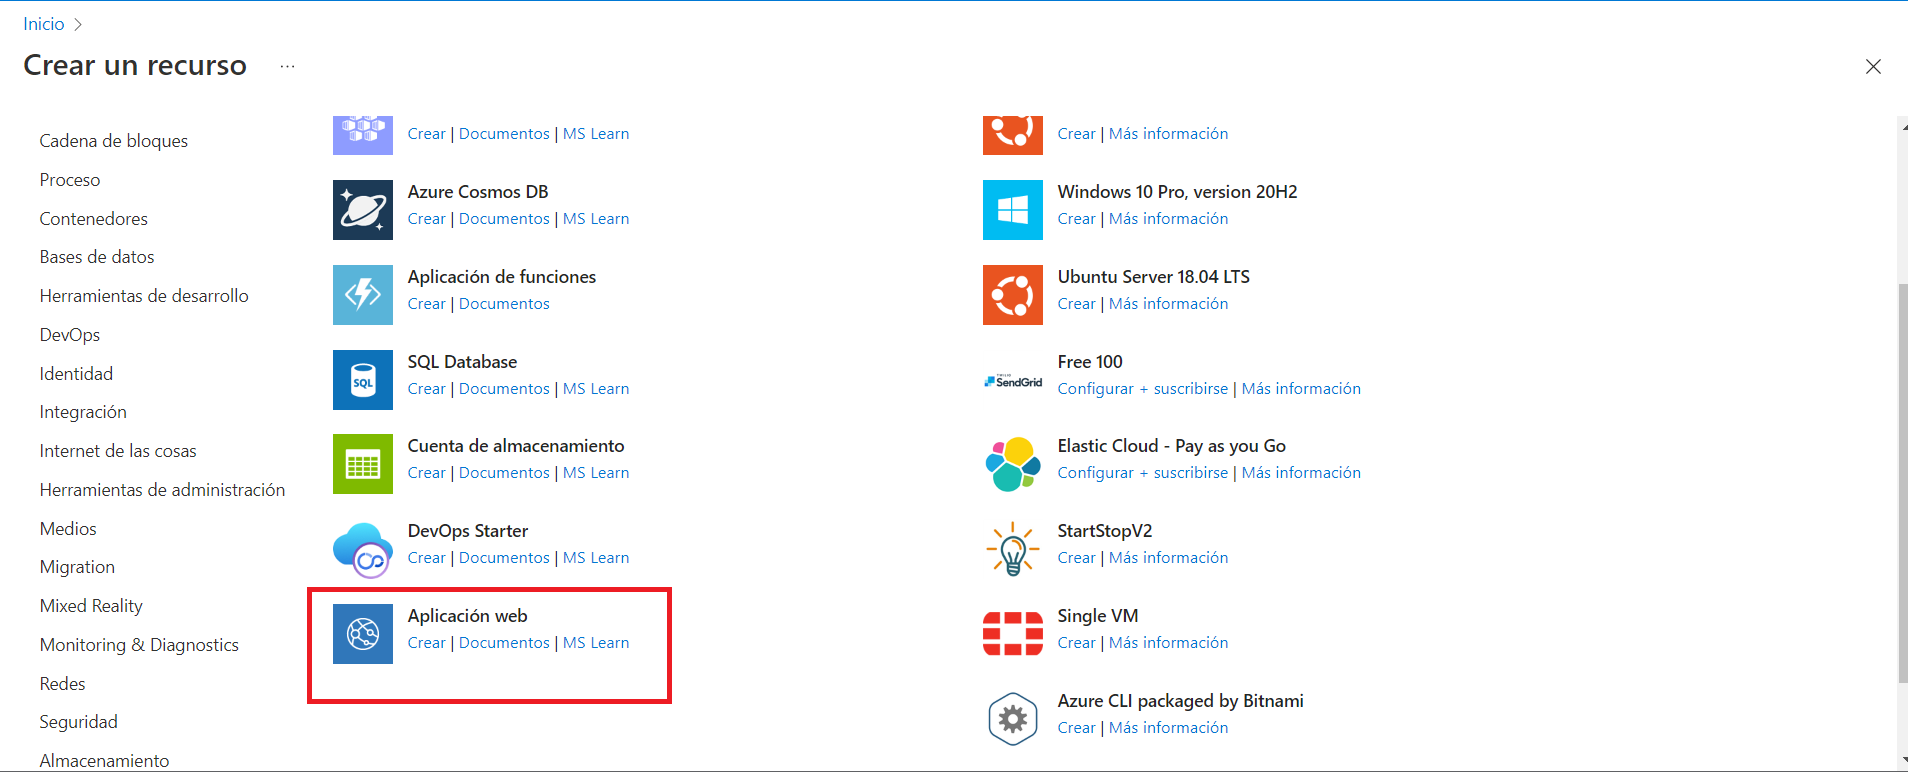Select the Integración category
1908x772 pixels.
(x=83, y=412)
